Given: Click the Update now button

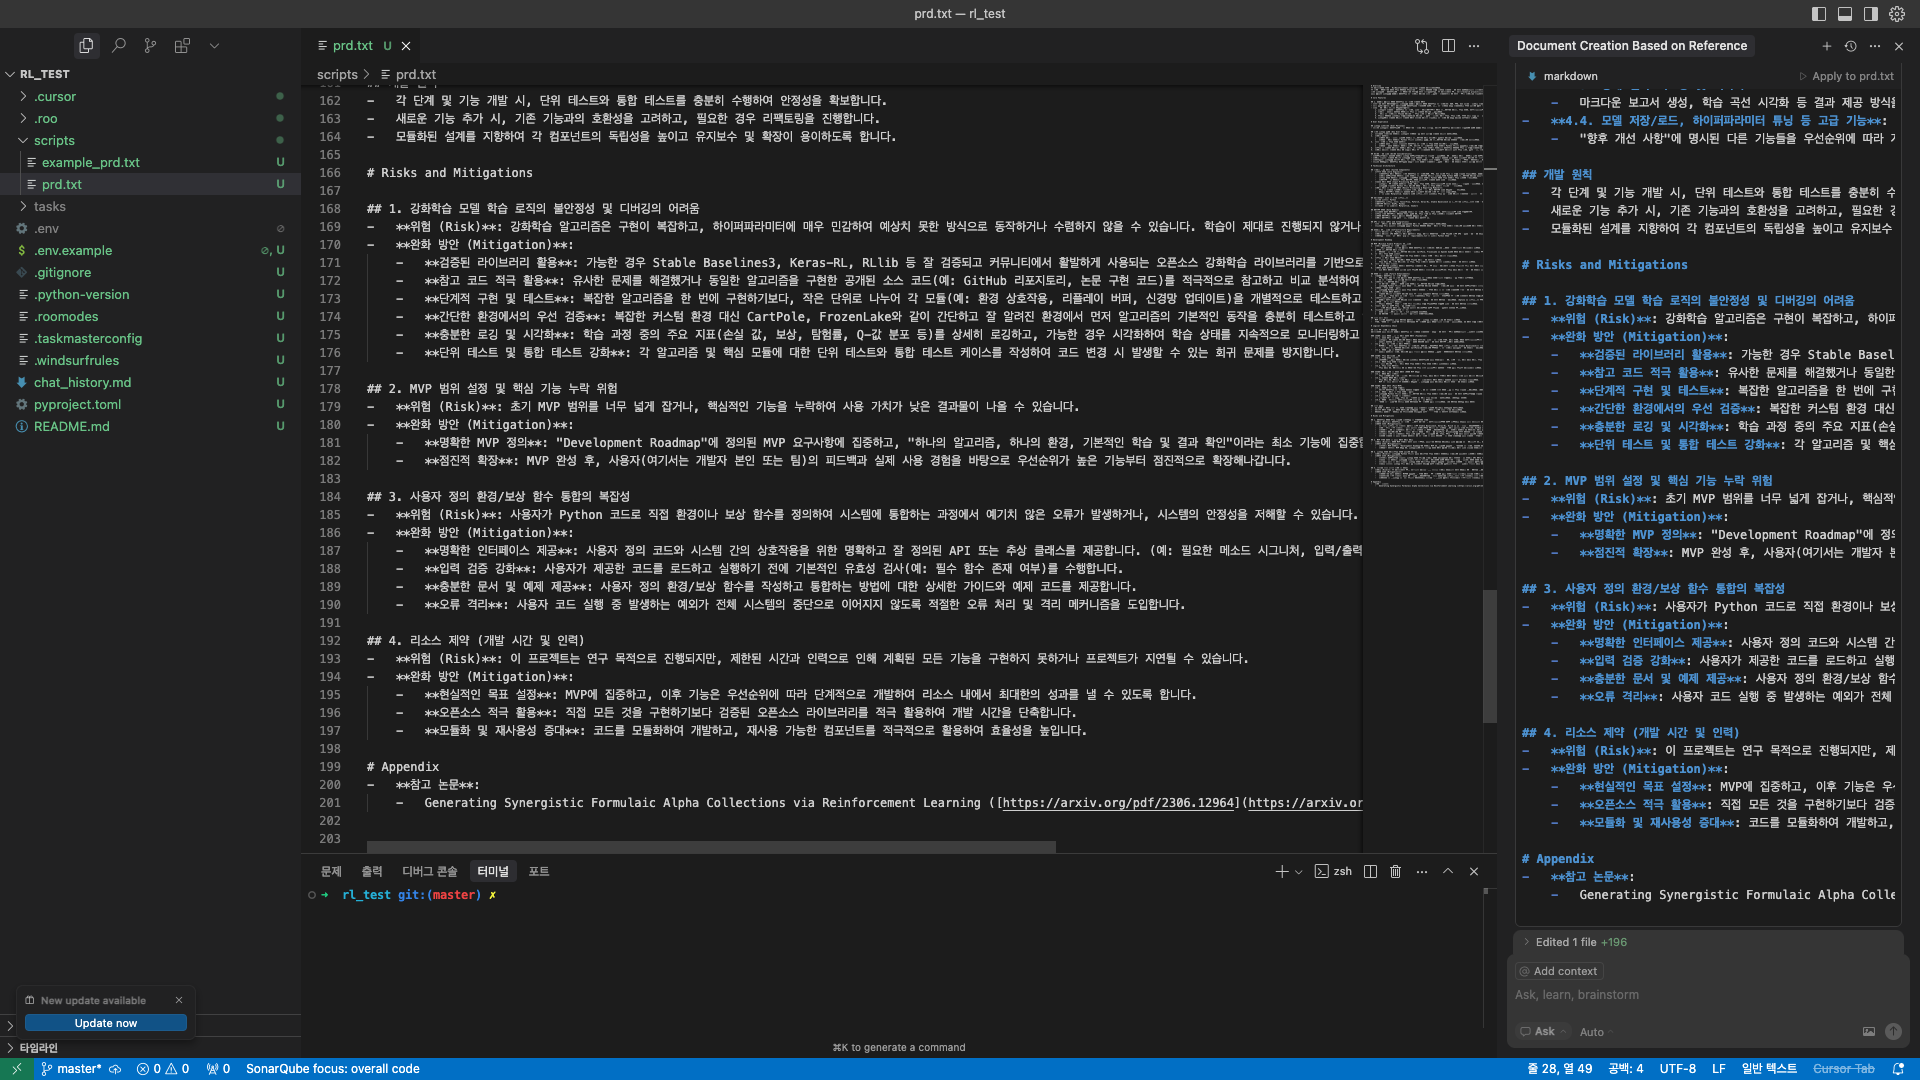Looking at the screenshot, I should (106, 1023).
